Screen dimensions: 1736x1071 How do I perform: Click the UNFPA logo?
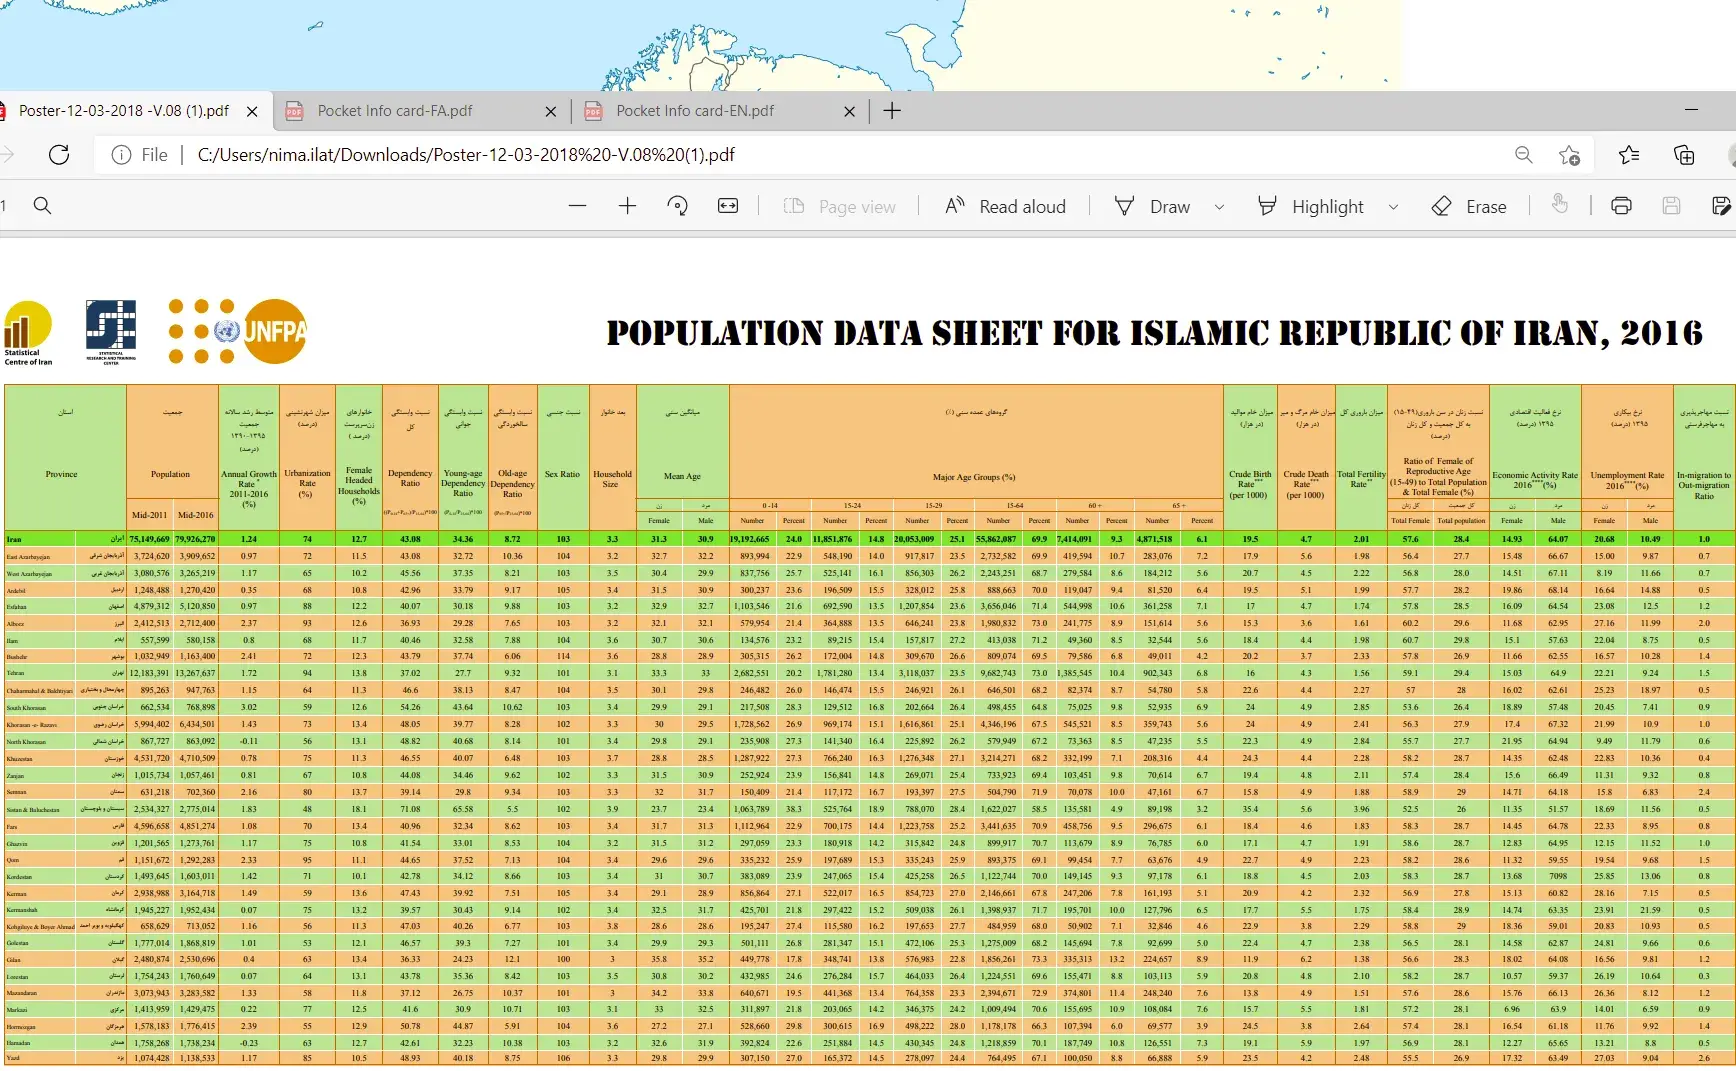point(238,331)
